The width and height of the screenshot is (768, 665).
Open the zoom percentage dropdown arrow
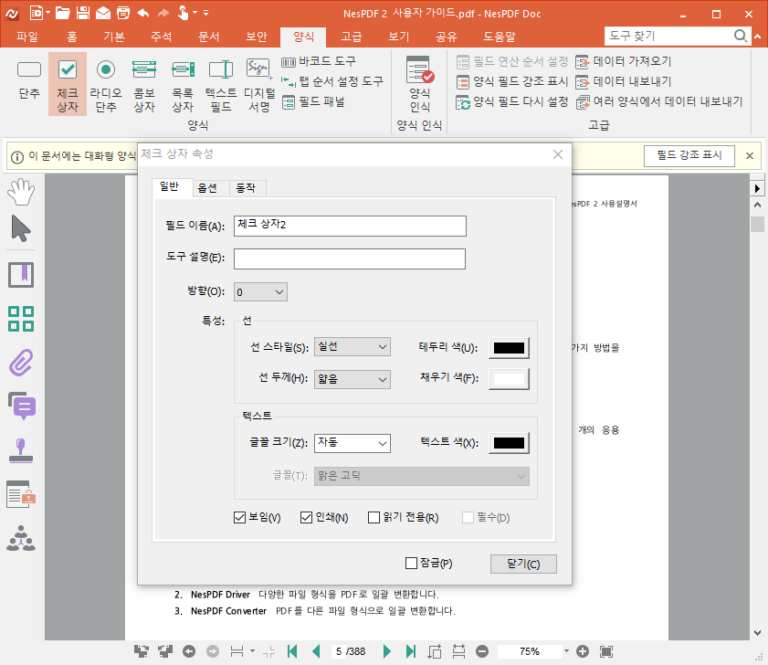[566, 651]
